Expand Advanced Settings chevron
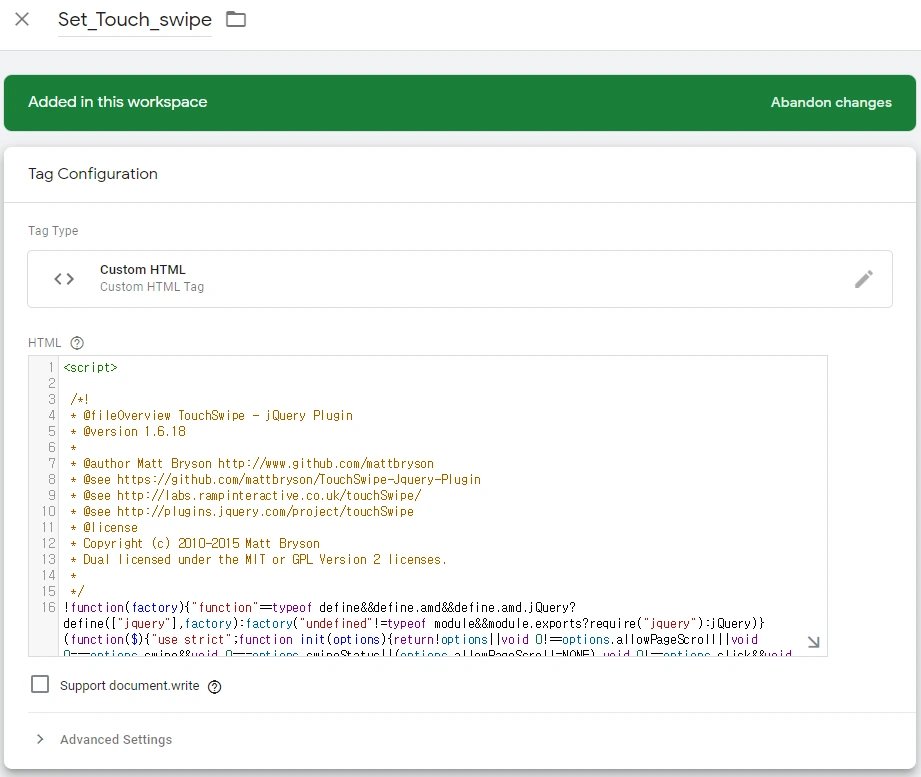Image resolution: width=921 pixels, height=777 pixels. pos(40,739)
